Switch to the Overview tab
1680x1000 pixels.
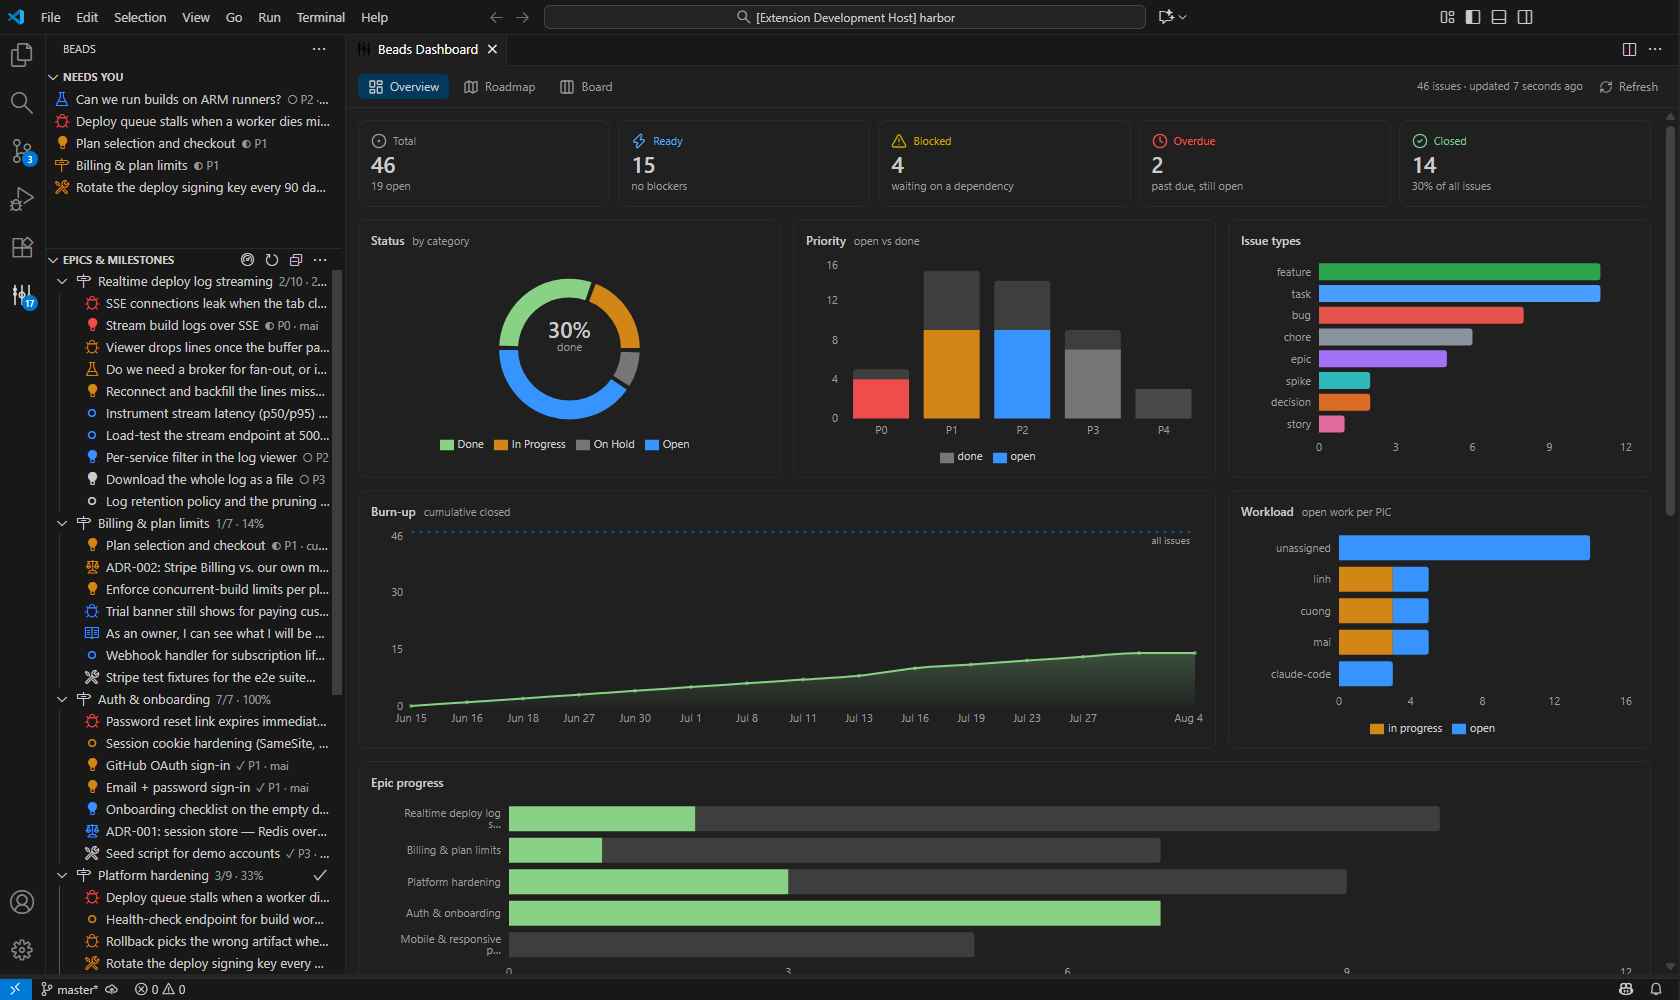(x=404, y=87)
